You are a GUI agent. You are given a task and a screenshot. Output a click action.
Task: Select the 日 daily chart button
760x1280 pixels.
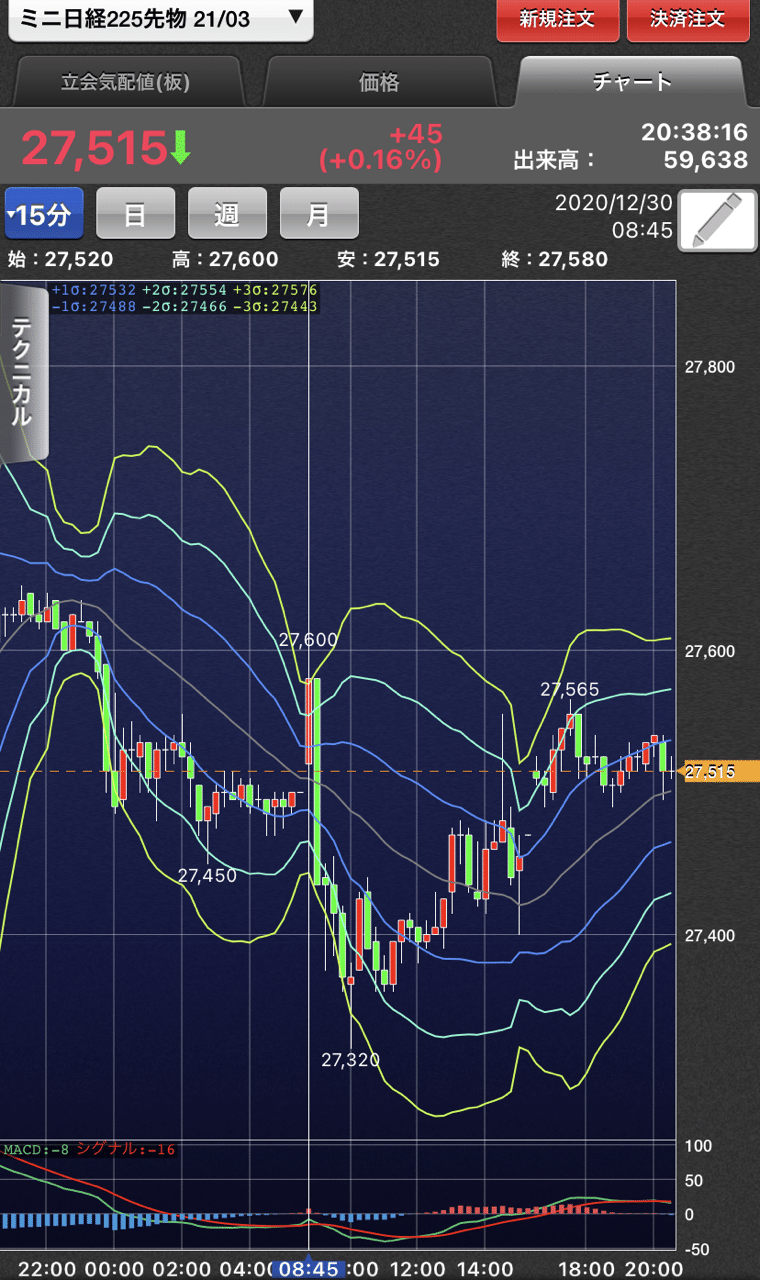point(135,214)
